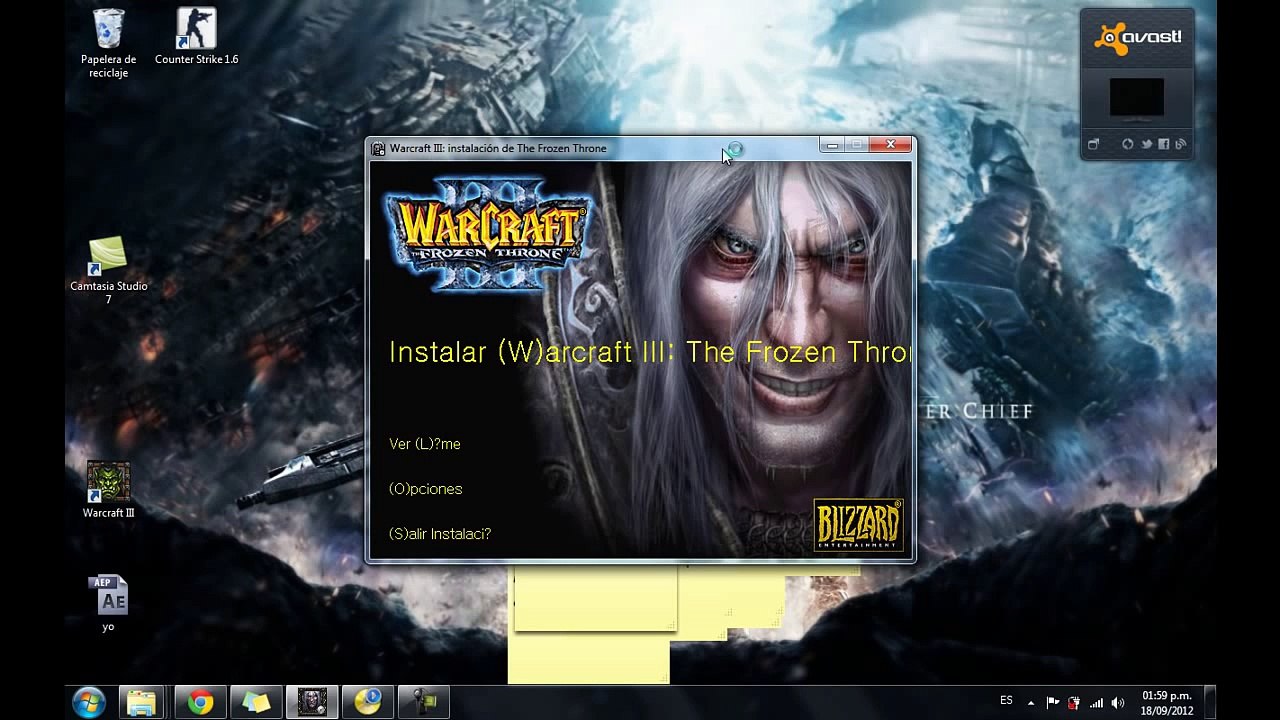Open avast Facebook link in gadget

coord(1163,144)
